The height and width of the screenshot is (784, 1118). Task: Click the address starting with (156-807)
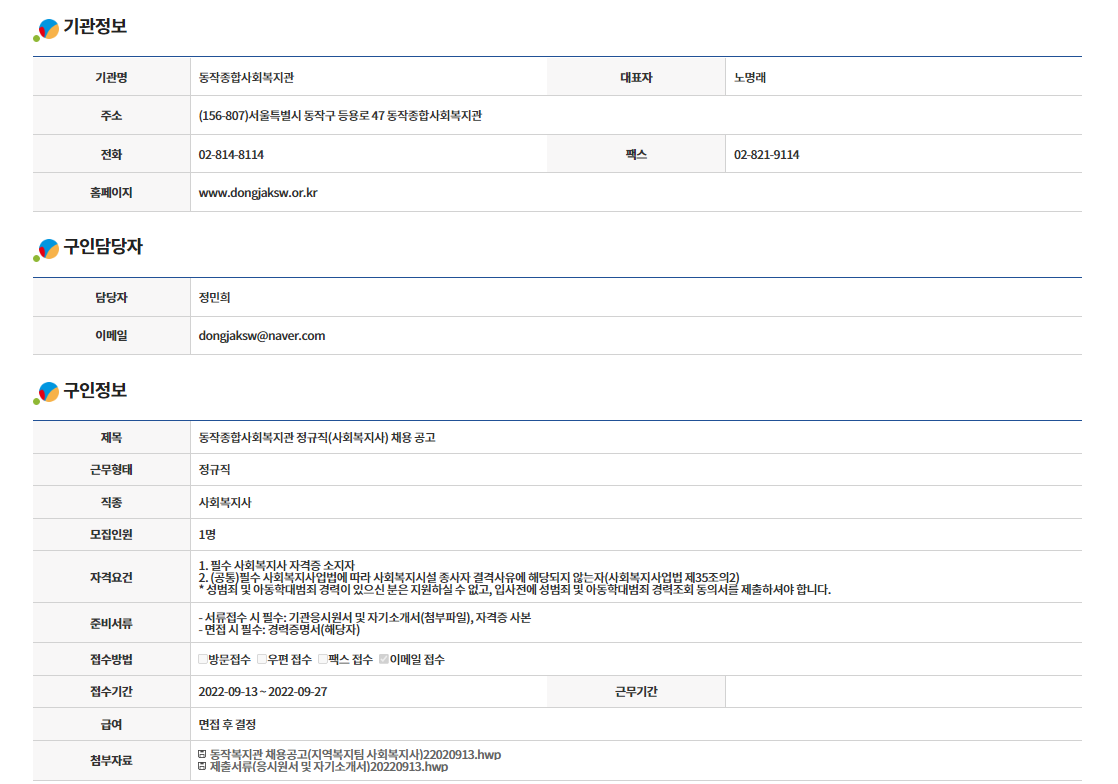(x=340, y=115)
